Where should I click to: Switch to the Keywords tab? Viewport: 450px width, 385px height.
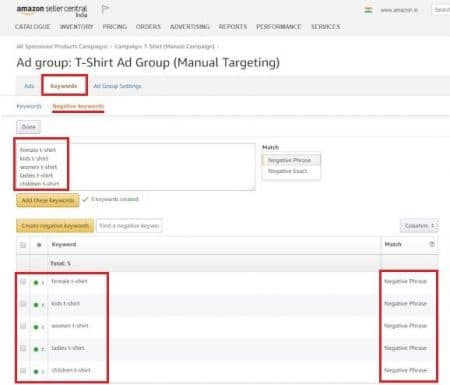[x=64, y=86]
